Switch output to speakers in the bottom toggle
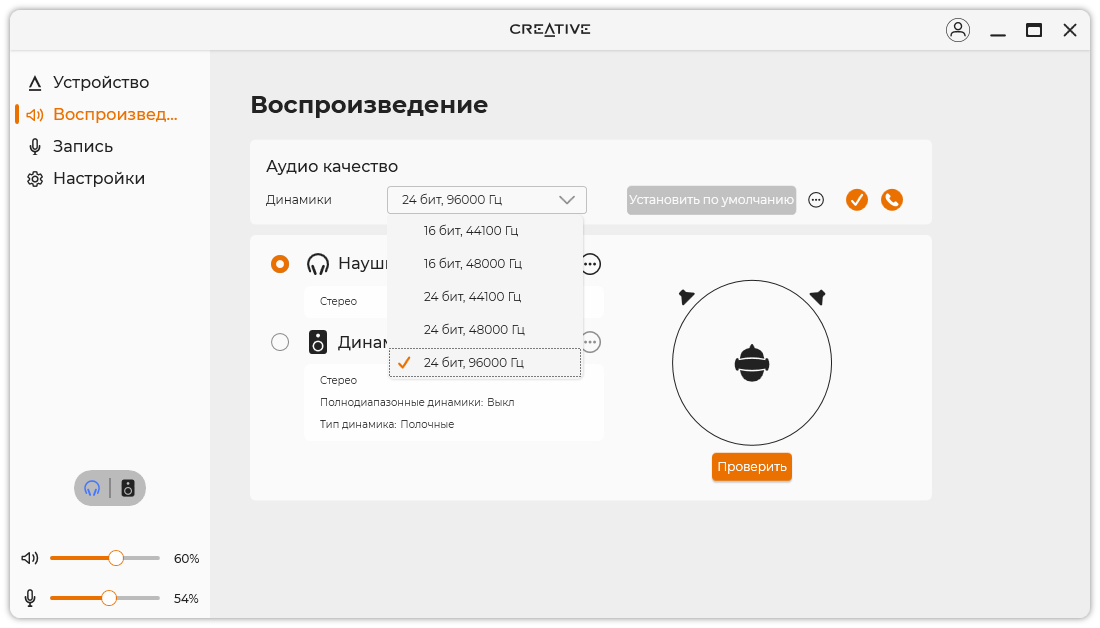The width and height of the screenshot is (1100, 628). (x=128, y=488)
